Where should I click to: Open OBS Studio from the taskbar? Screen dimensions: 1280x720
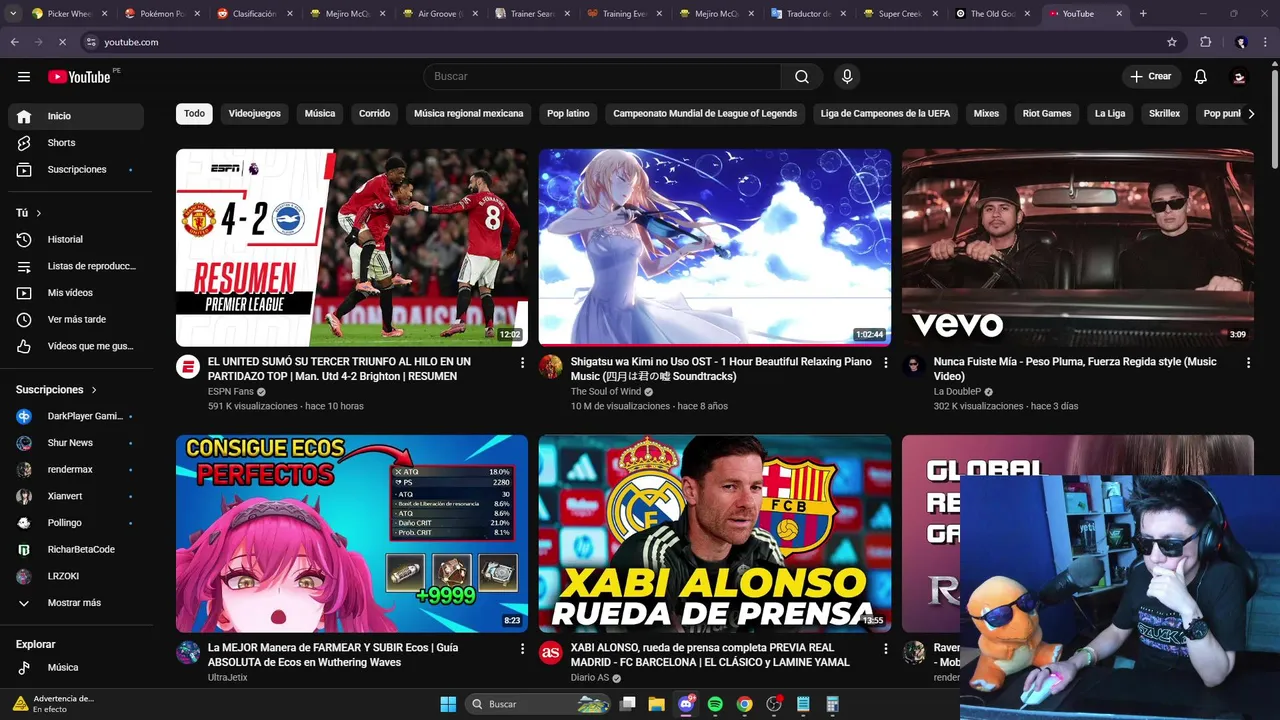[x=773, y=704]
